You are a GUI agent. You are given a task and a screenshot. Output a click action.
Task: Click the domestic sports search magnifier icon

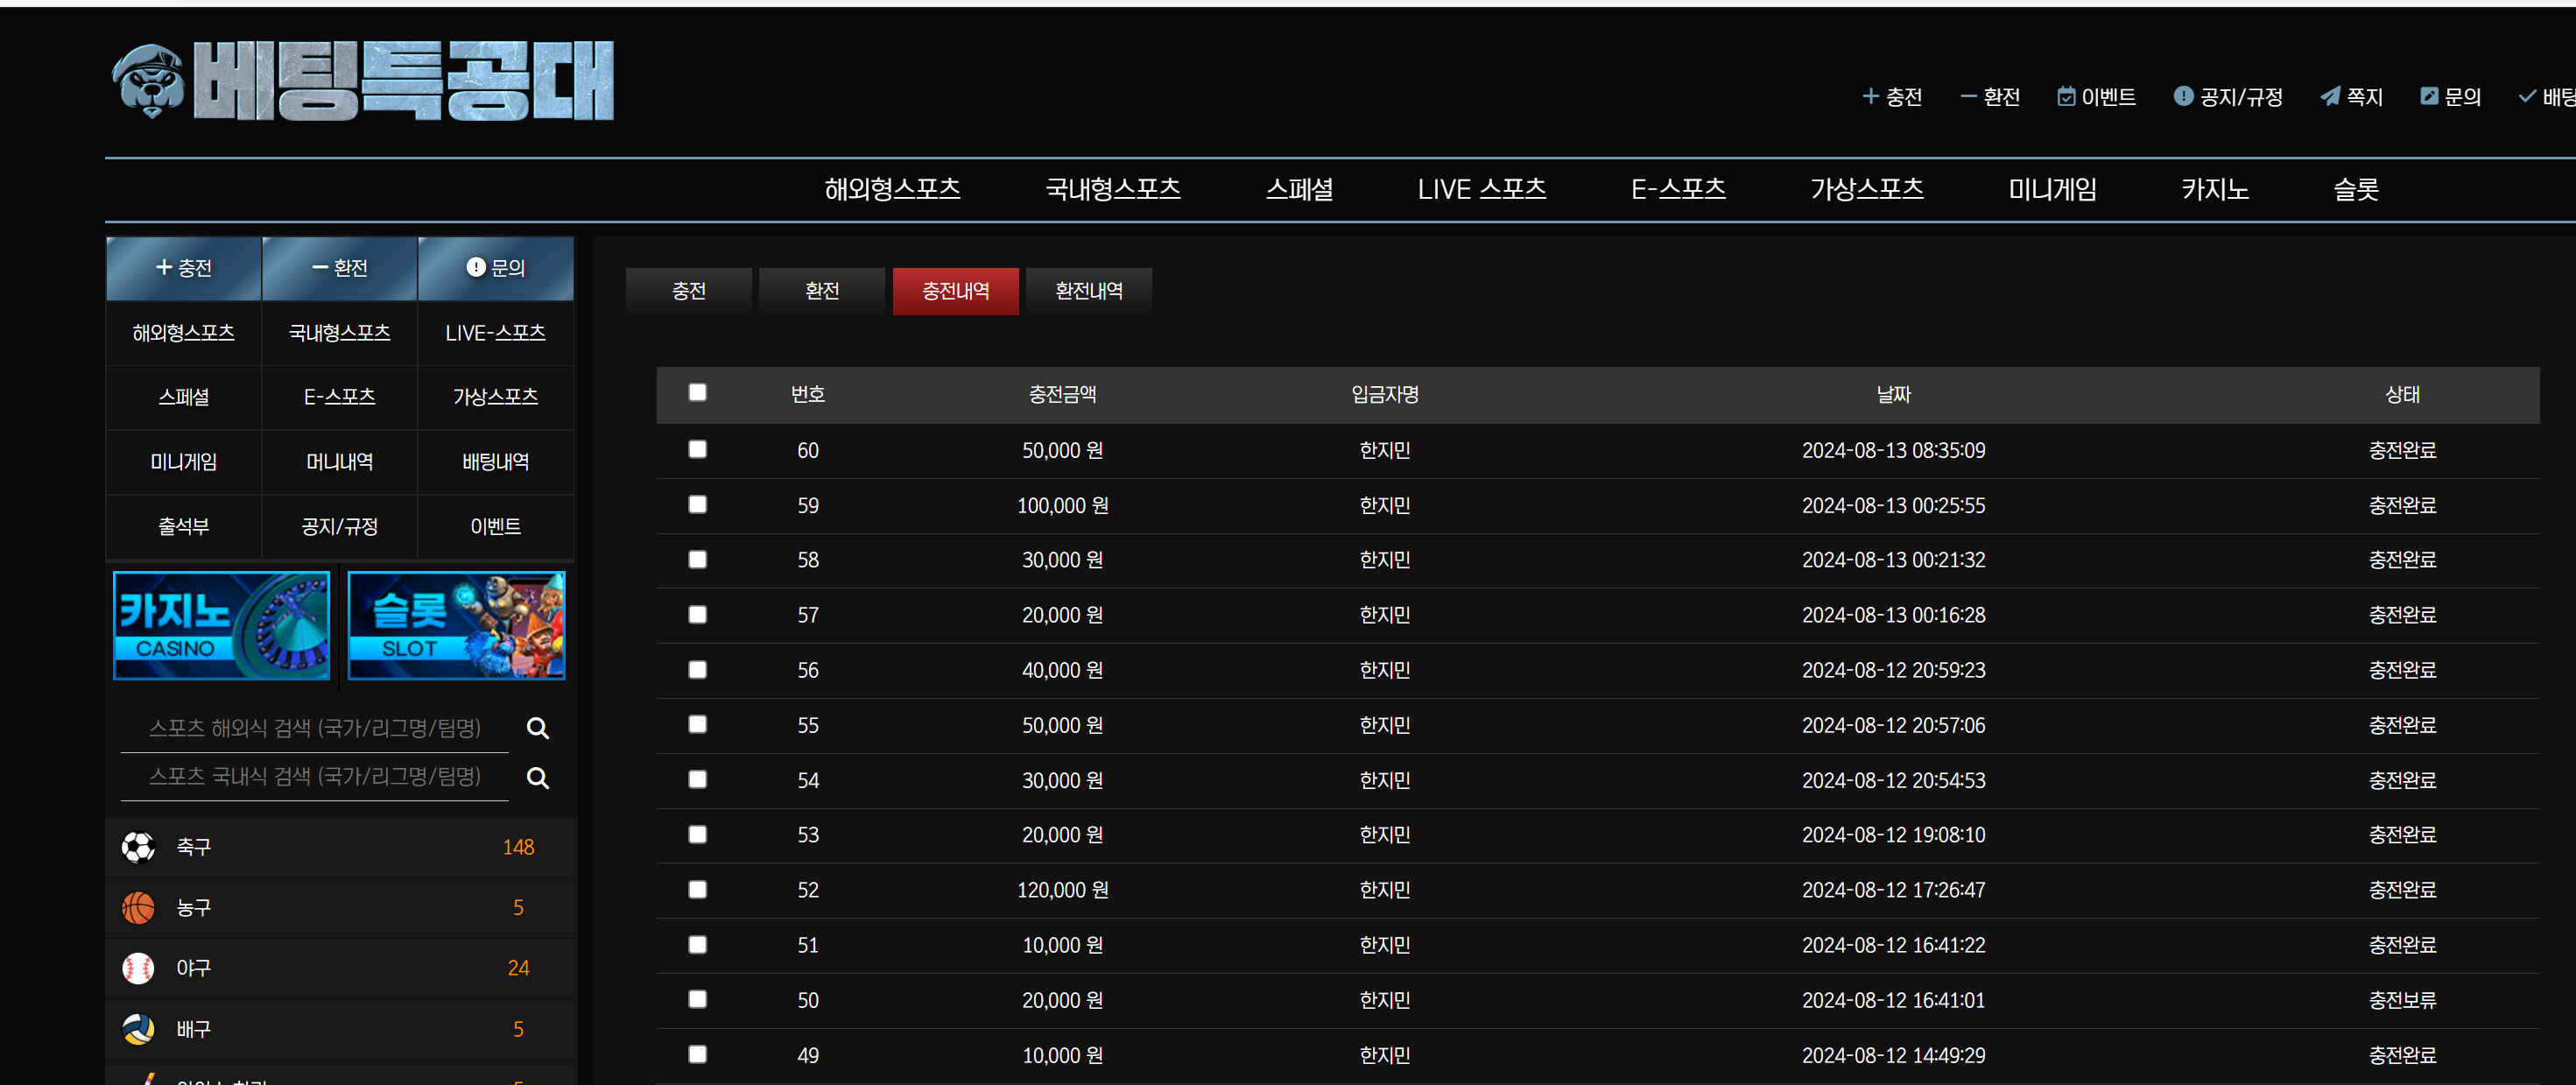[x=538, y=777]
